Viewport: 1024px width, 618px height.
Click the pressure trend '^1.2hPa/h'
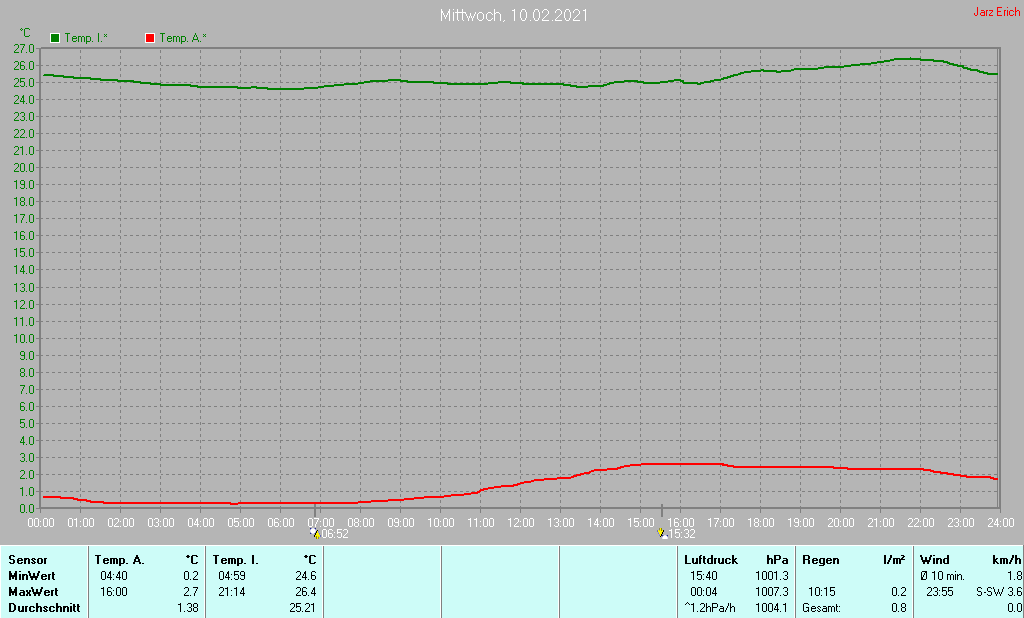(x=709, y=608)
